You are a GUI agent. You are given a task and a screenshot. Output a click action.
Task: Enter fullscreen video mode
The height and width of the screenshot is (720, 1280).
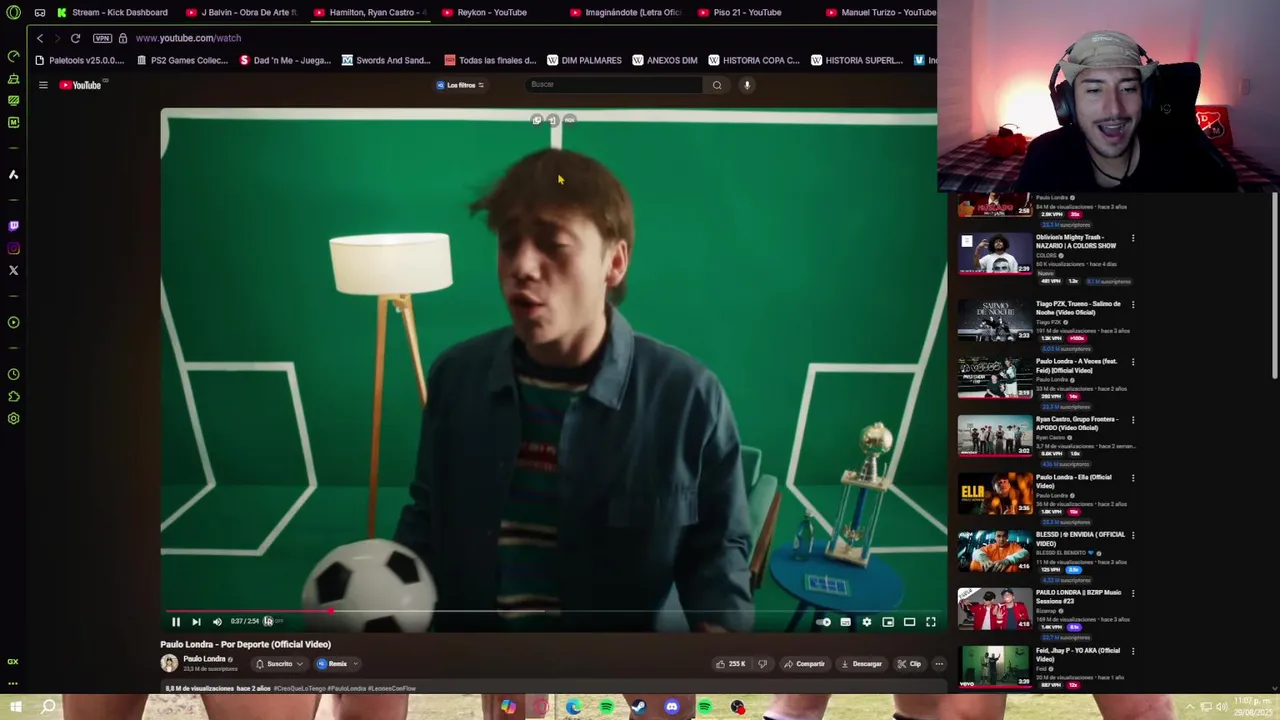(931, 622)
